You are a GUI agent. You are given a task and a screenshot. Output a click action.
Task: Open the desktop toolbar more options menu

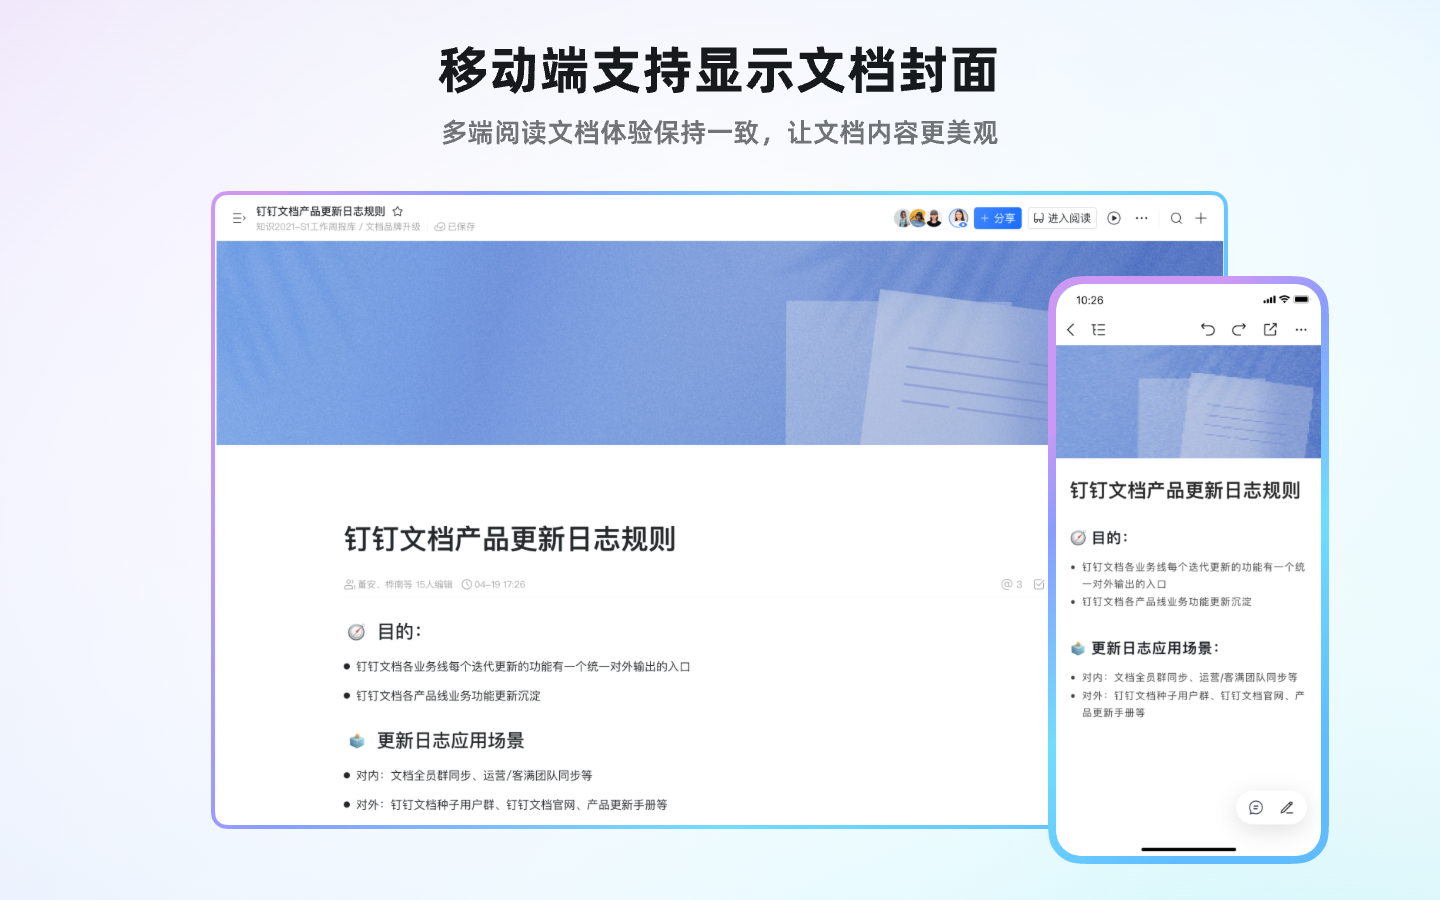coord(1142,218)
